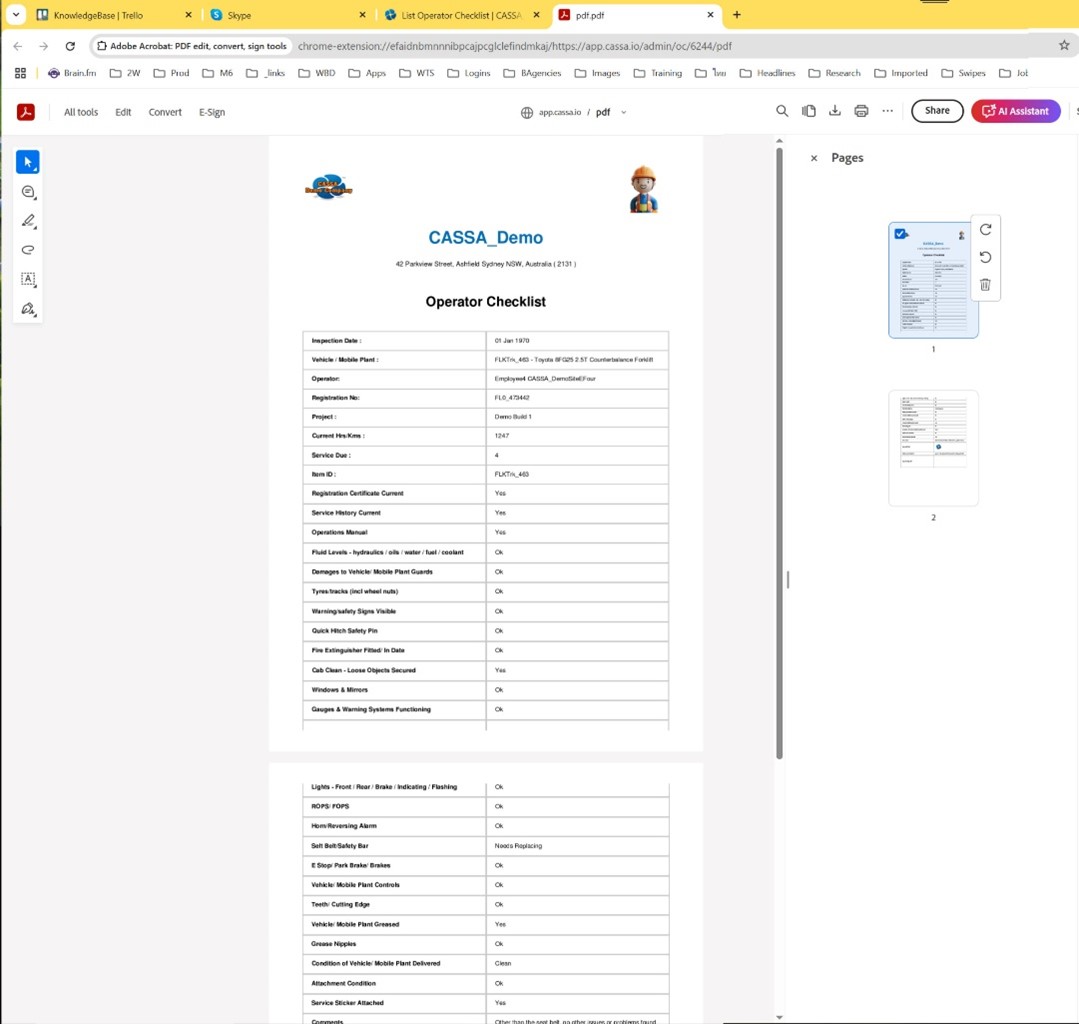
Task: Open a new browser tab
Action: click(736, 14)
